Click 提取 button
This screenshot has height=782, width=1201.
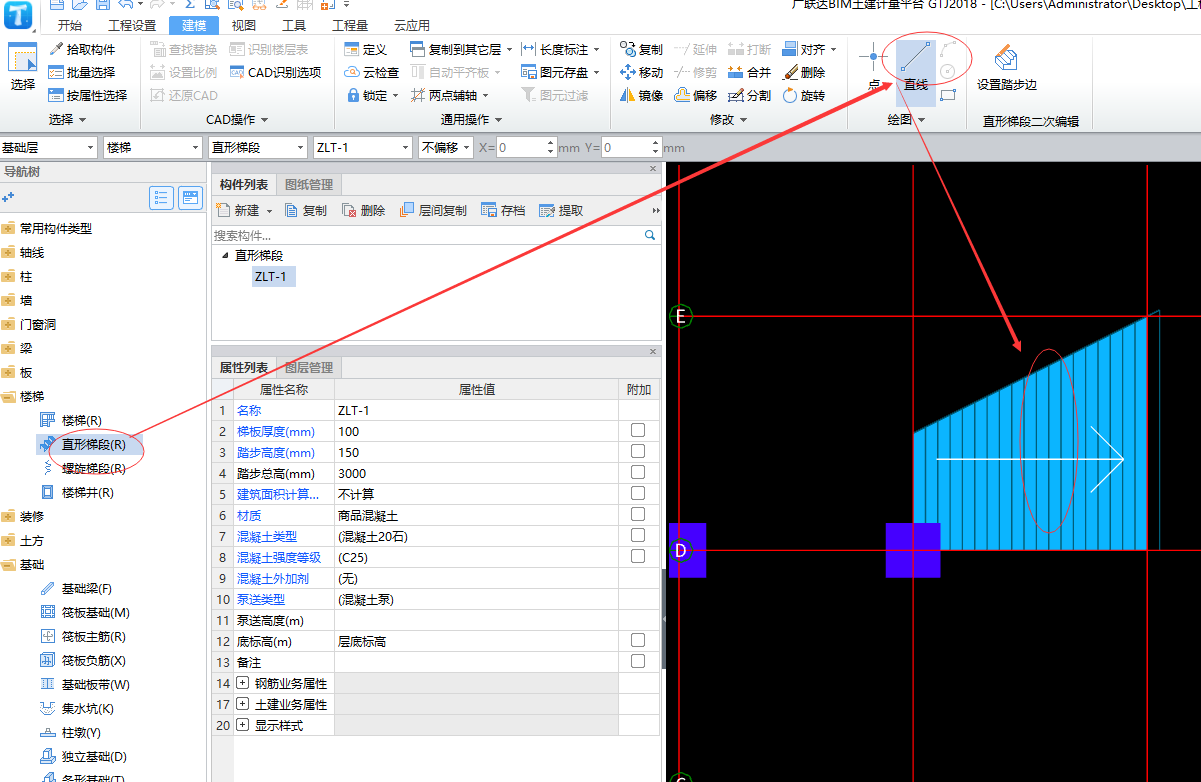tap(561, 211)
